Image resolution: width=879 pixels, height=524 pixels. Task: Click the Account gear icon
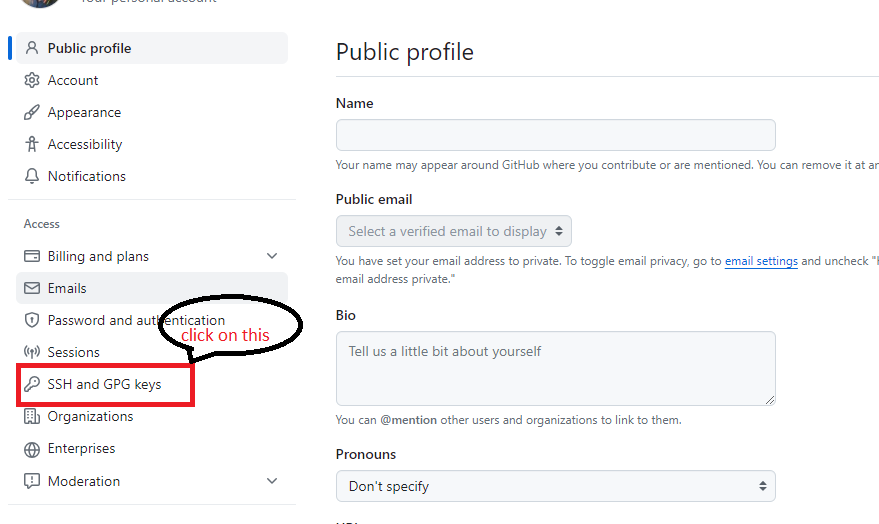[32, 80]
